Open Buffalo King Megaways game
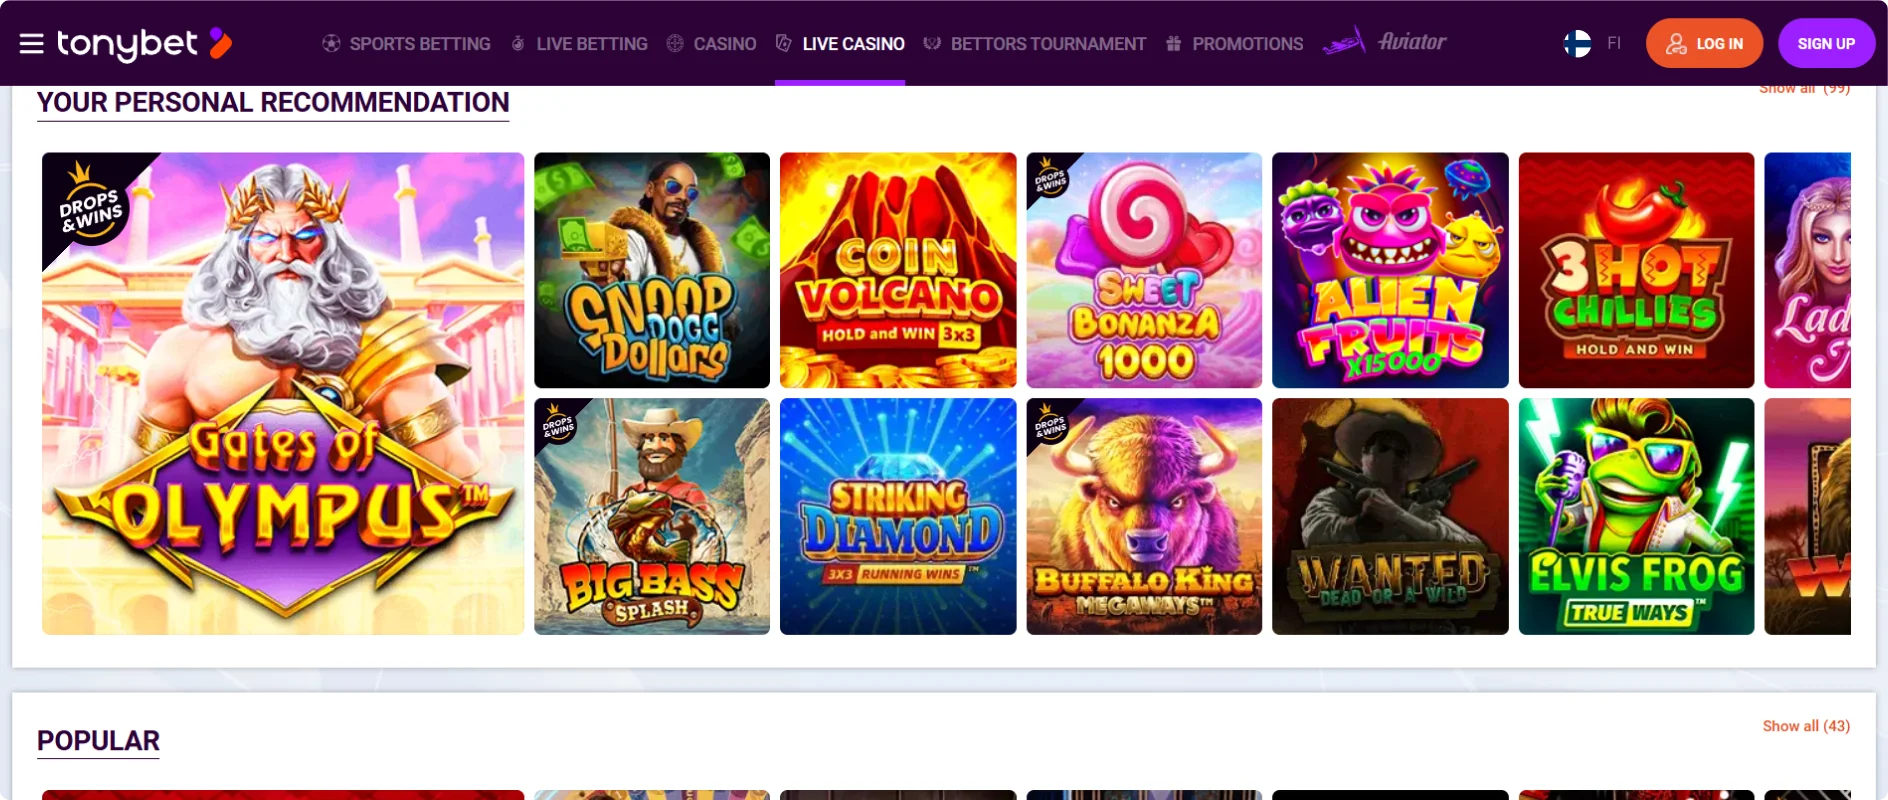Image resolution: width=1888 pixels, height=800 pixels. (1144, 516)
